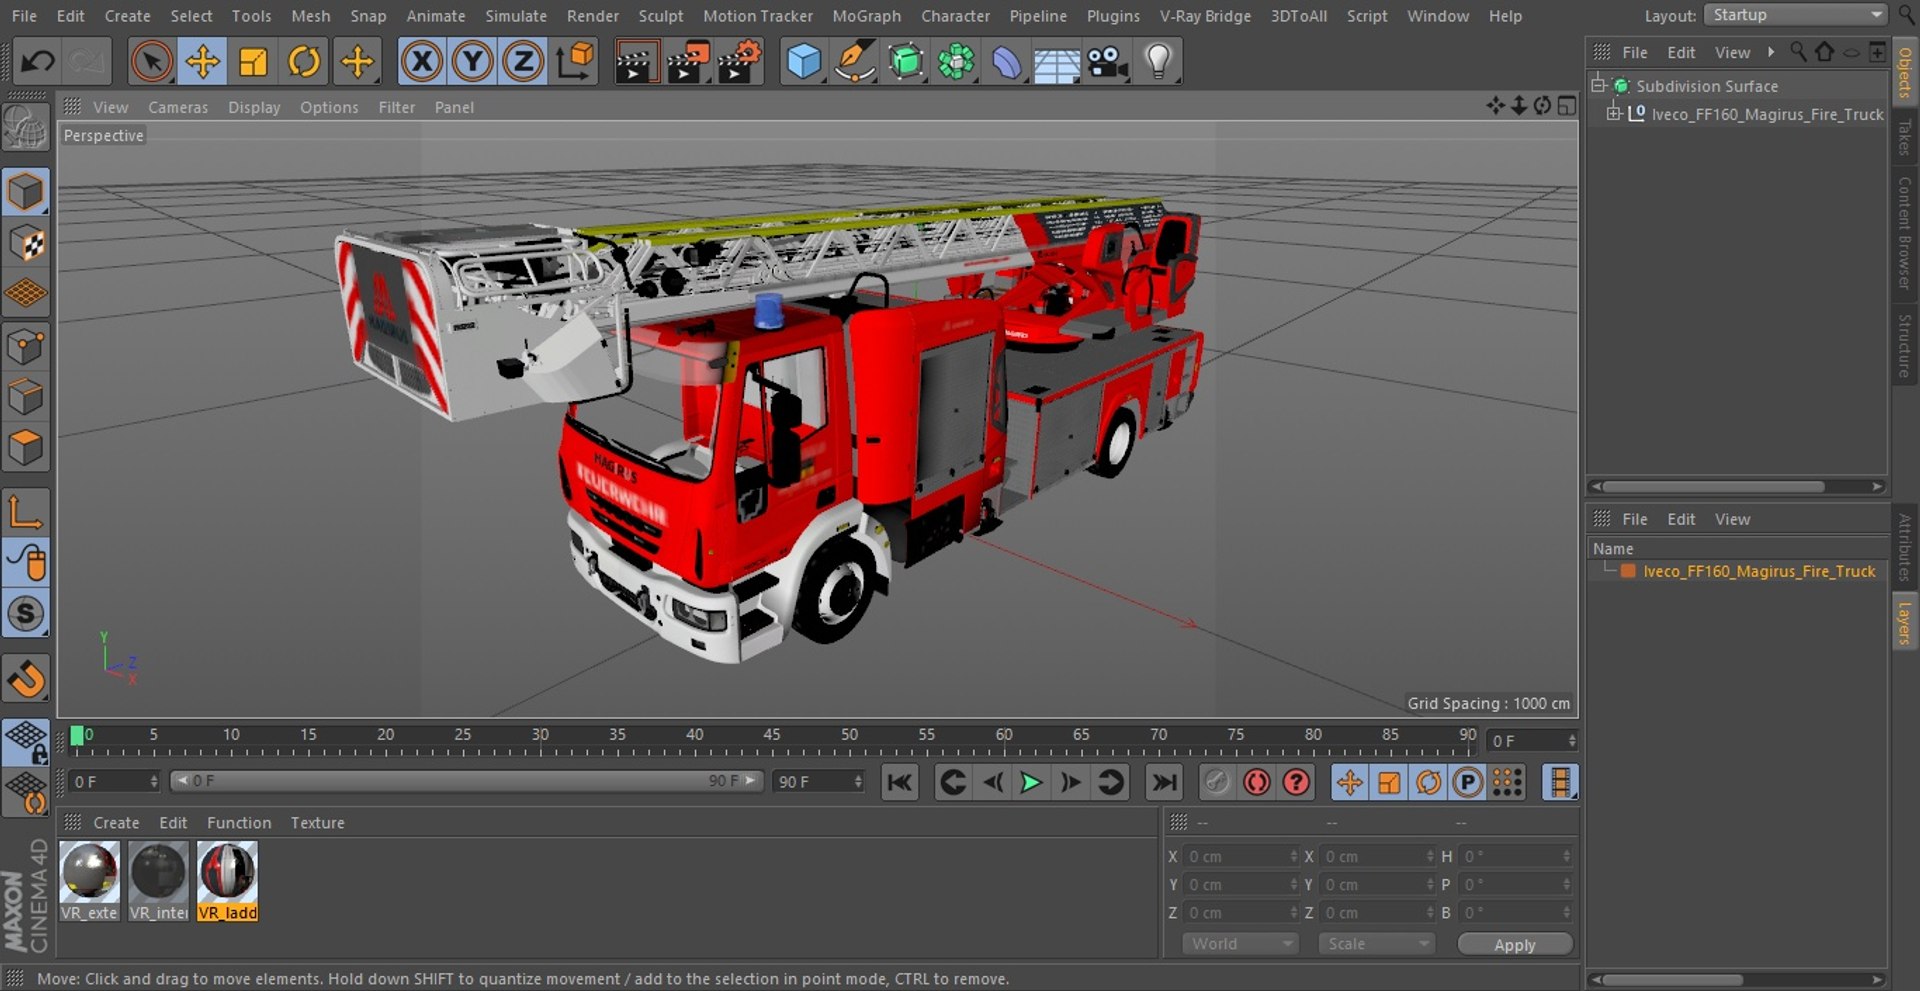The width and height of the screenshot is (1920, 991).
Task: Click the X position input field
Action: 1241,856
